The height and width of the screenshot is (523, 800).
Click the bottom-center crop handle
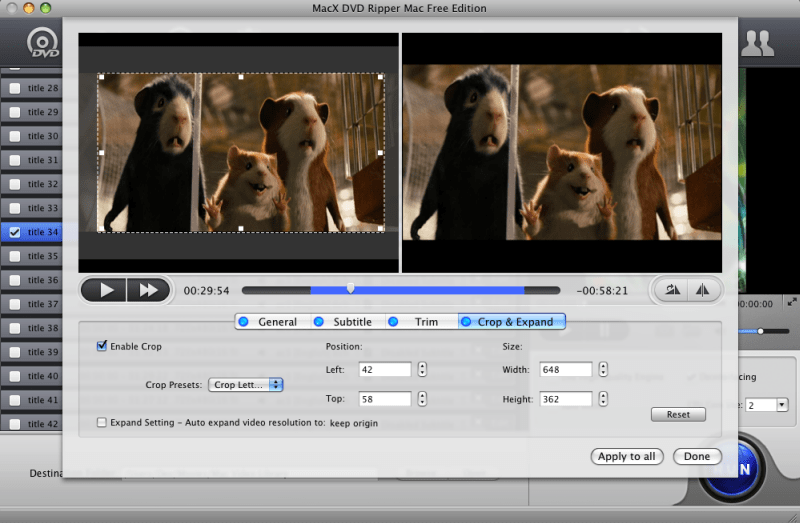pyautogui.click(x=241, y=229)
